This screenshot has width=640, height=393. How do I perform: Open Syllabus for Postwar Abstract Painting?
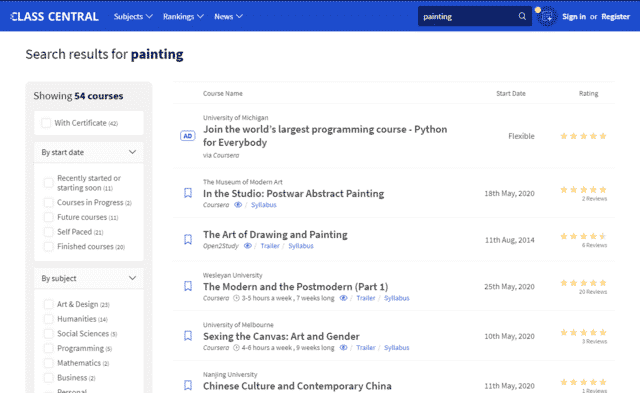(264, 205)
